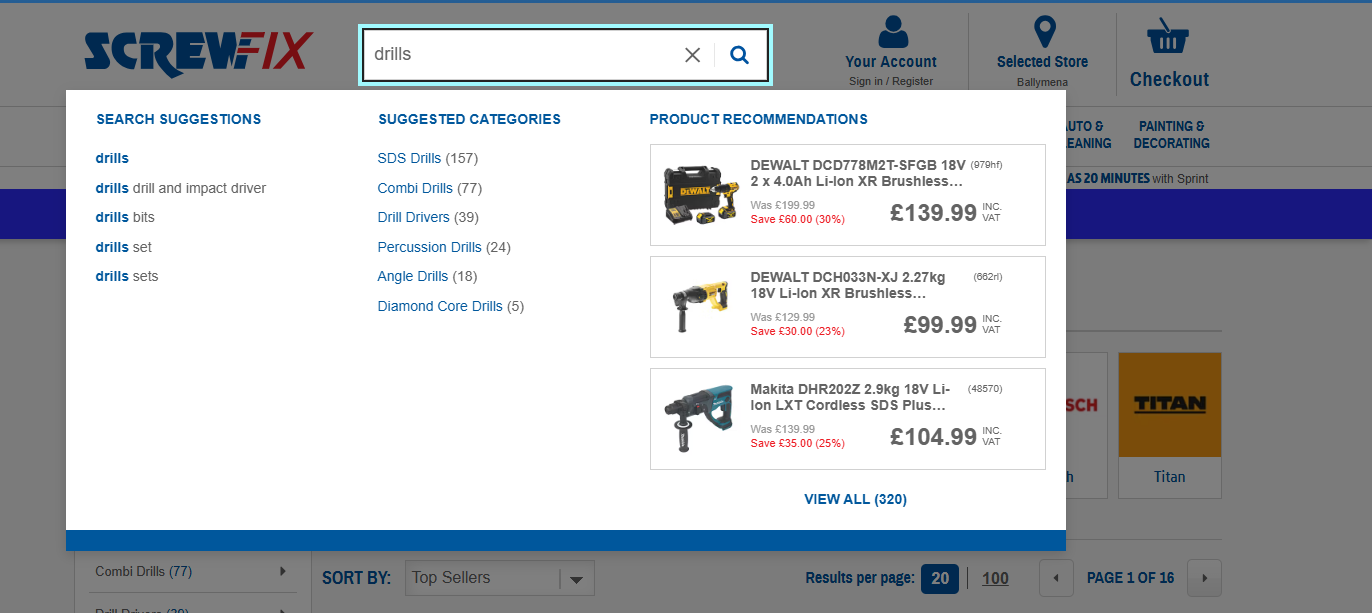The height and width of the screenshot is (613, 1372).
Task: Select the 20 results per page option
Action: tap(939, 578)
